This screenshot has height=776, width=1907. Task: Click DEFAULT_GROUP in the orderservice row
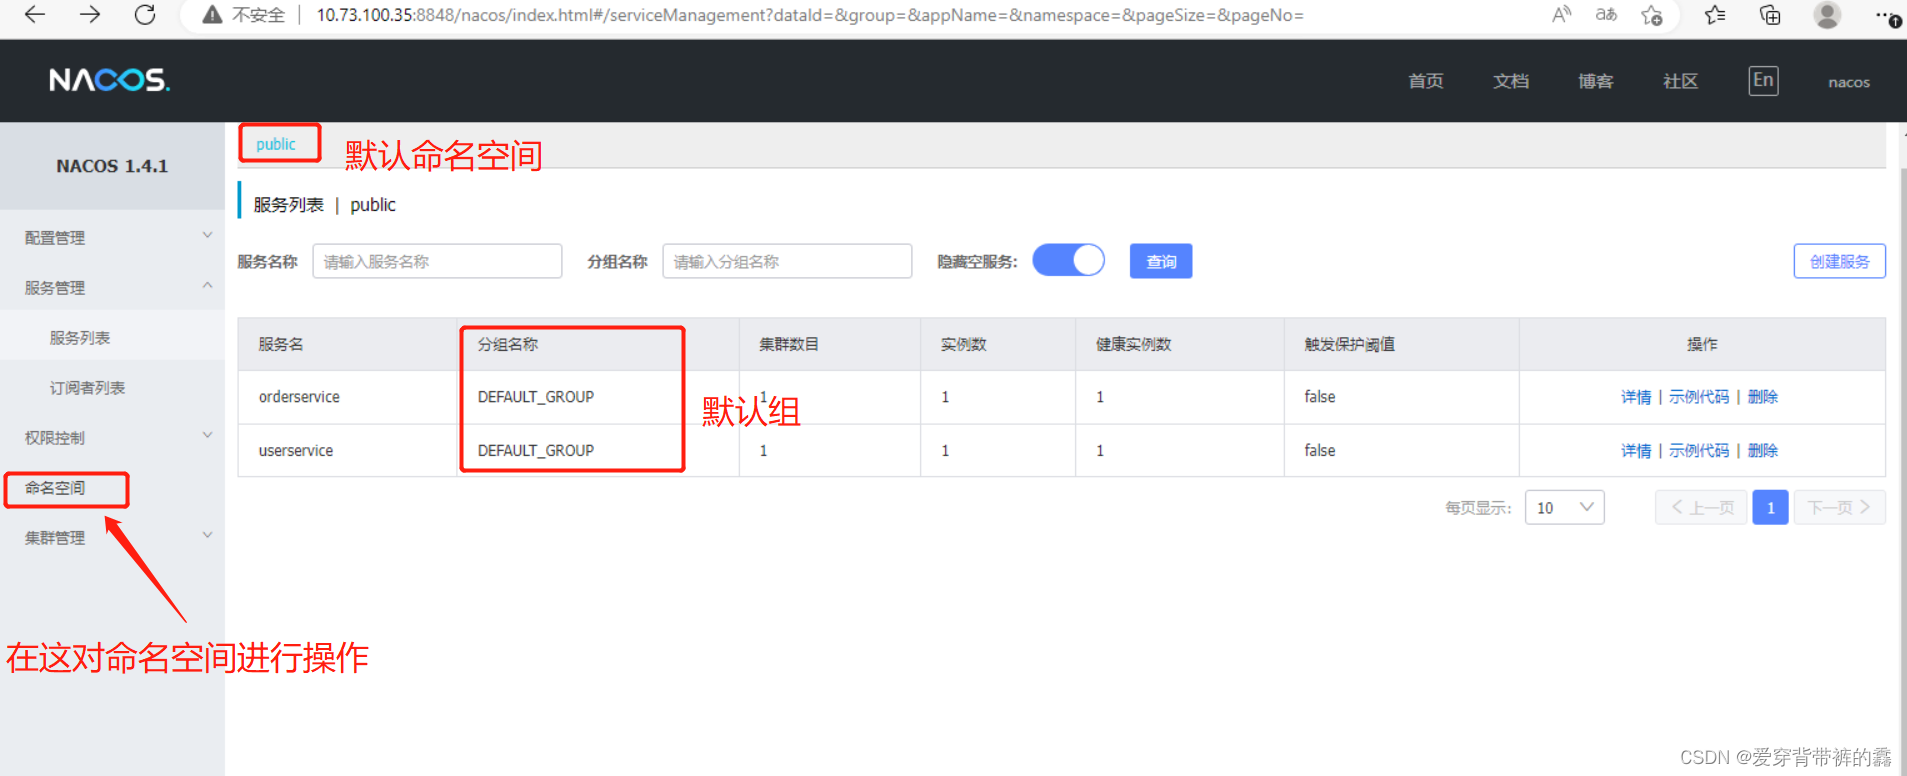pos(536,397)
